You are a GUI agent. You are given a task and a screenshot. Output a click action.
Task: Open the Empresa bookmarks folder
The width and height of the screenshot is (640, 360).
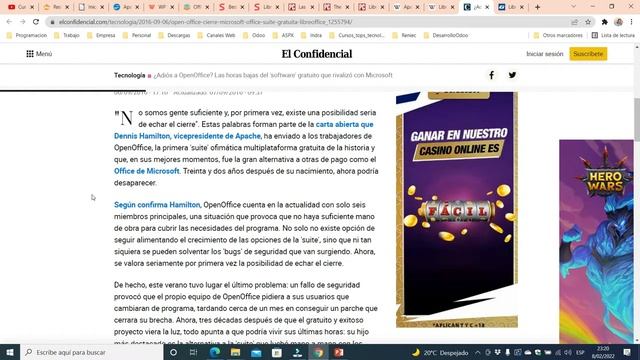tap(101, 36)
